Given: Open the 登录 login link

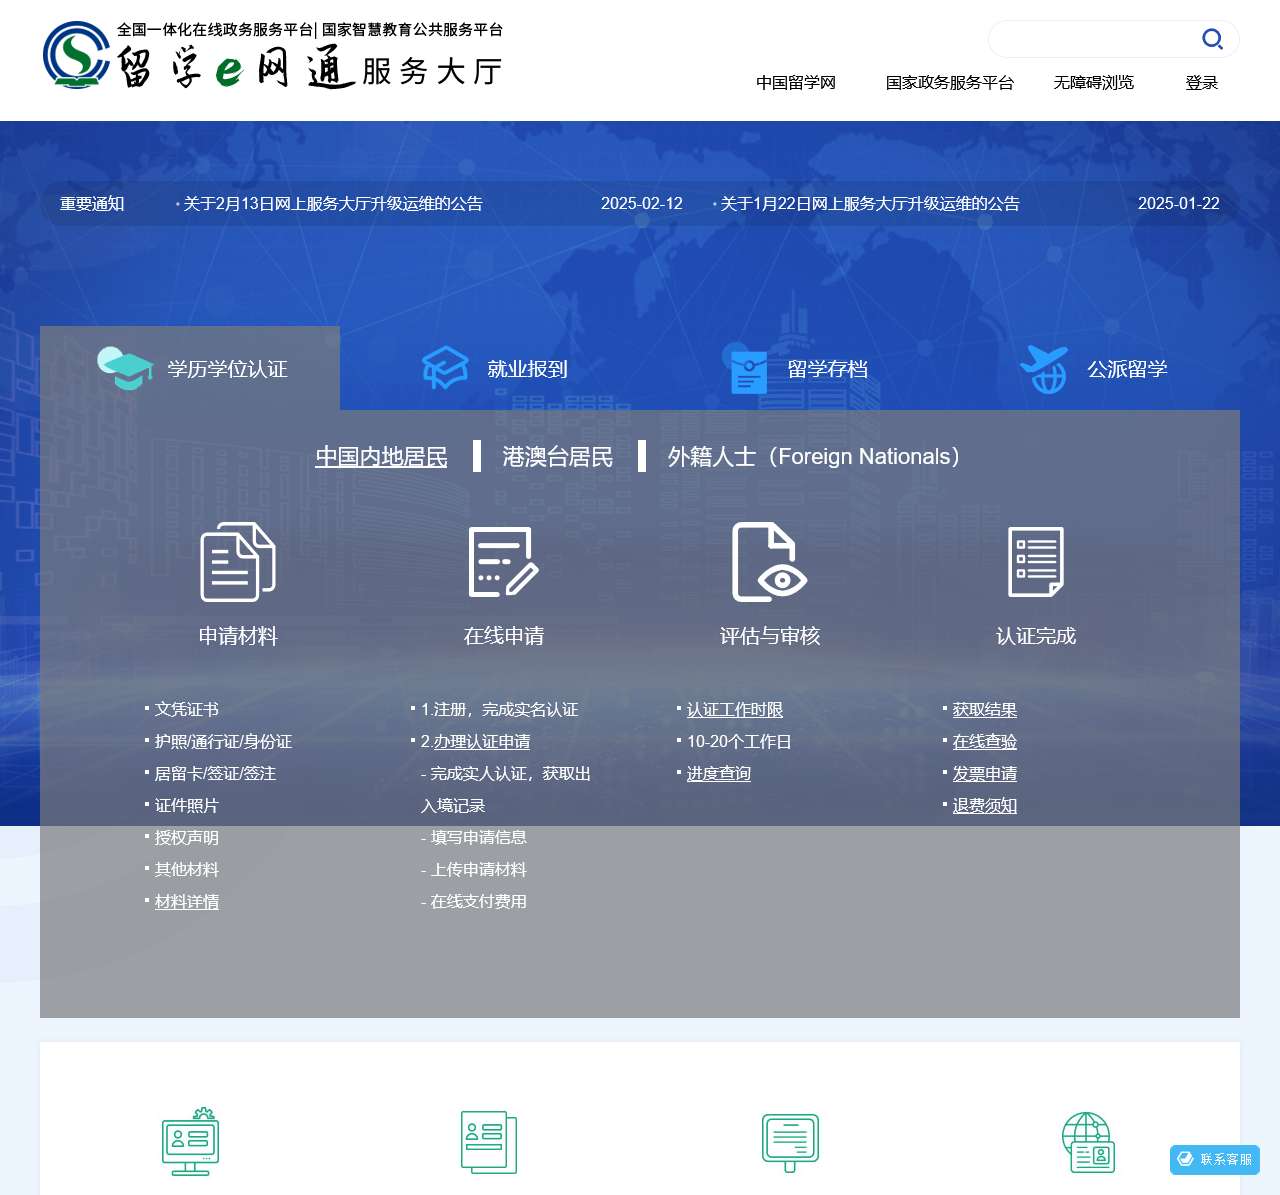Looking at the screenshot, I should click(1201, 83).
